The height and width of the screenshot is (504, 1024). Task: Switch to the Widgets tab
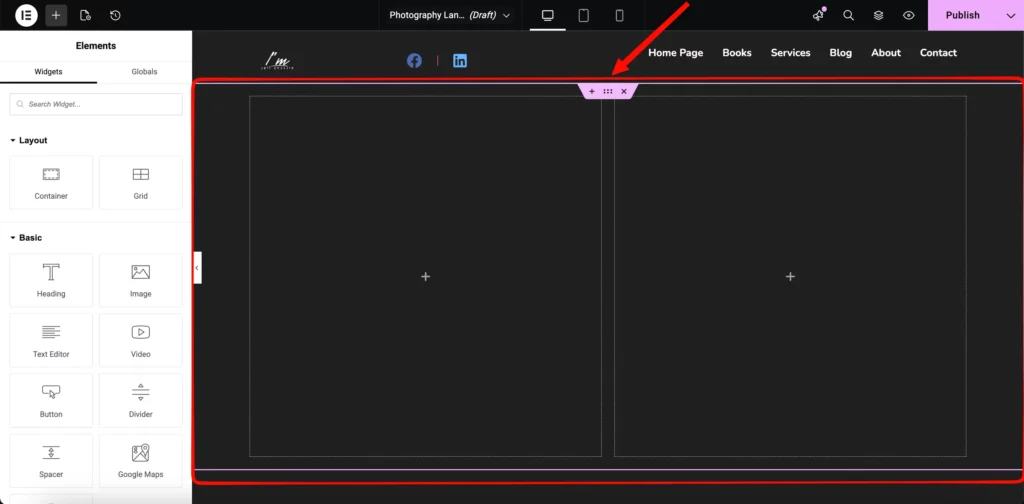pyautogui.click(x=48, y=72)
